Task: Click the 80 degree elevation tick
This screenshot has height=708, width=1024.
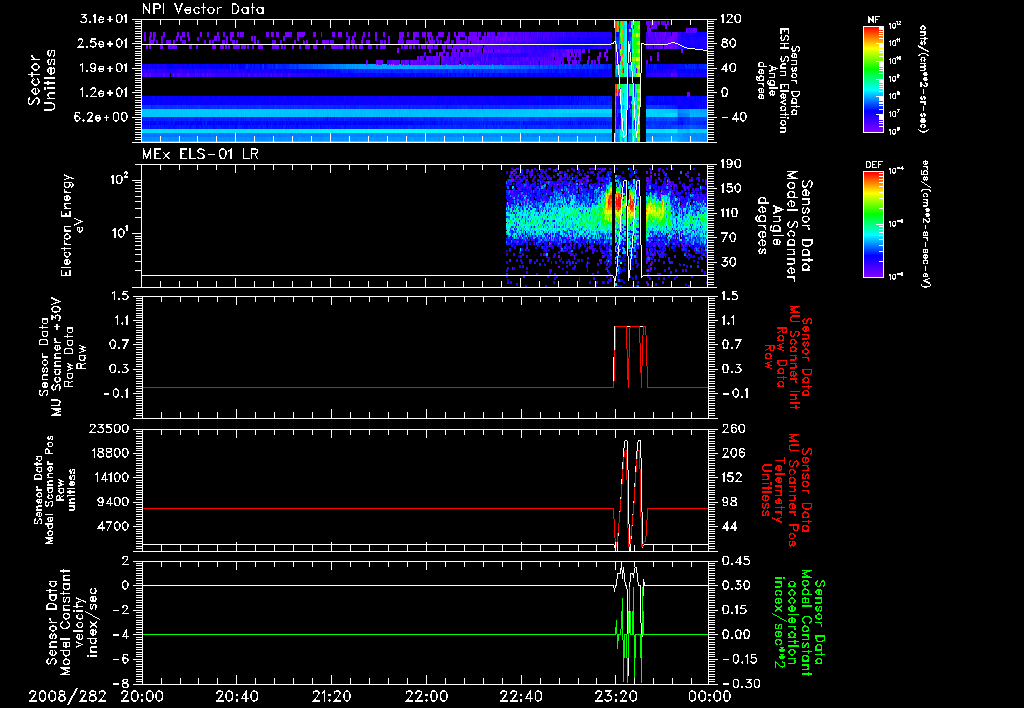Action: click(x=729, y=43)
